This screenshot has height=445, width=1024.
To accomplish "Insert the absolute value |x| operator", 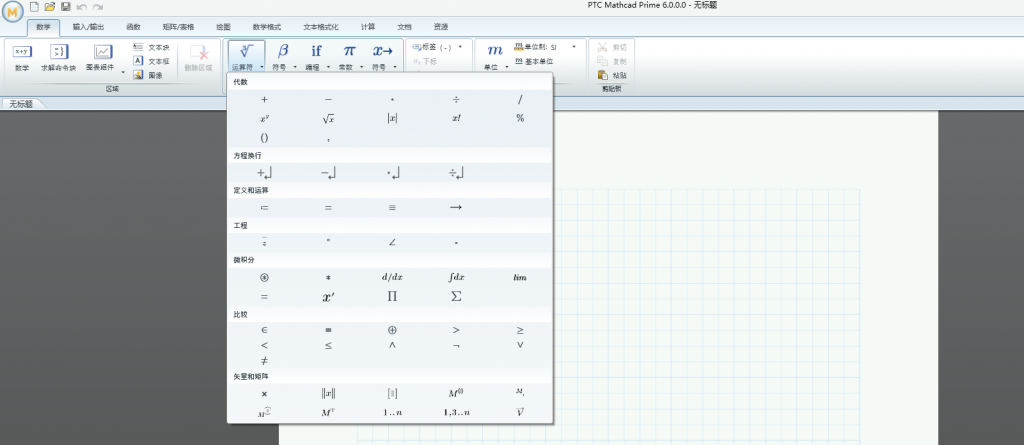I will coord(392,119).
